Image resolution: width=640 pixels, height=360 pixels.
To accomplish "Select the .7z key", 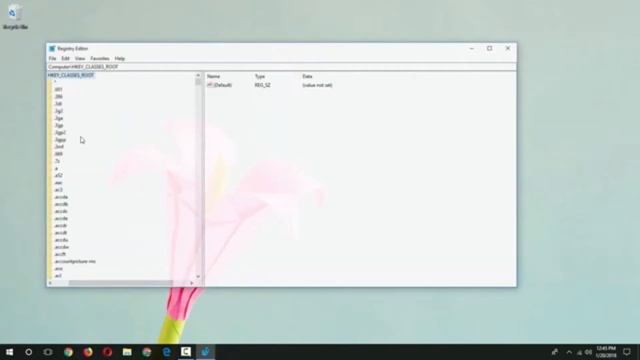I will pos(57,161).
